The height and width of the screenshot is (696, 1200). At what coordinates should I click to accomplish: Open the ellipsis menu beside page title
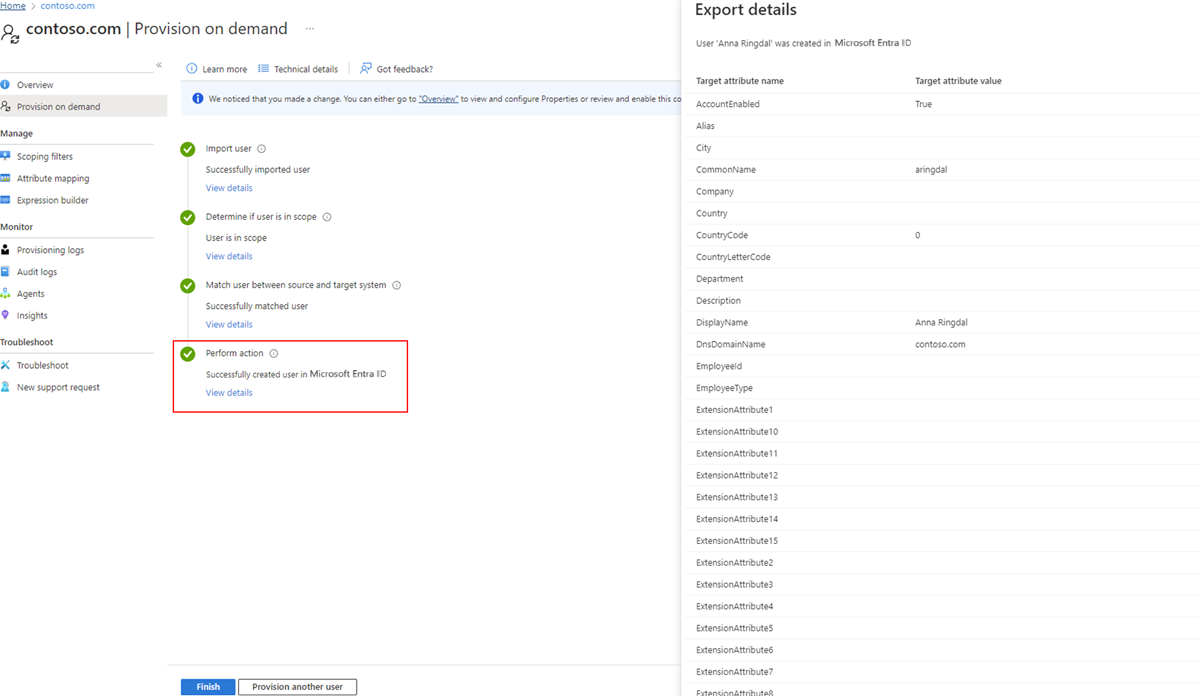(x=310, y=29)
